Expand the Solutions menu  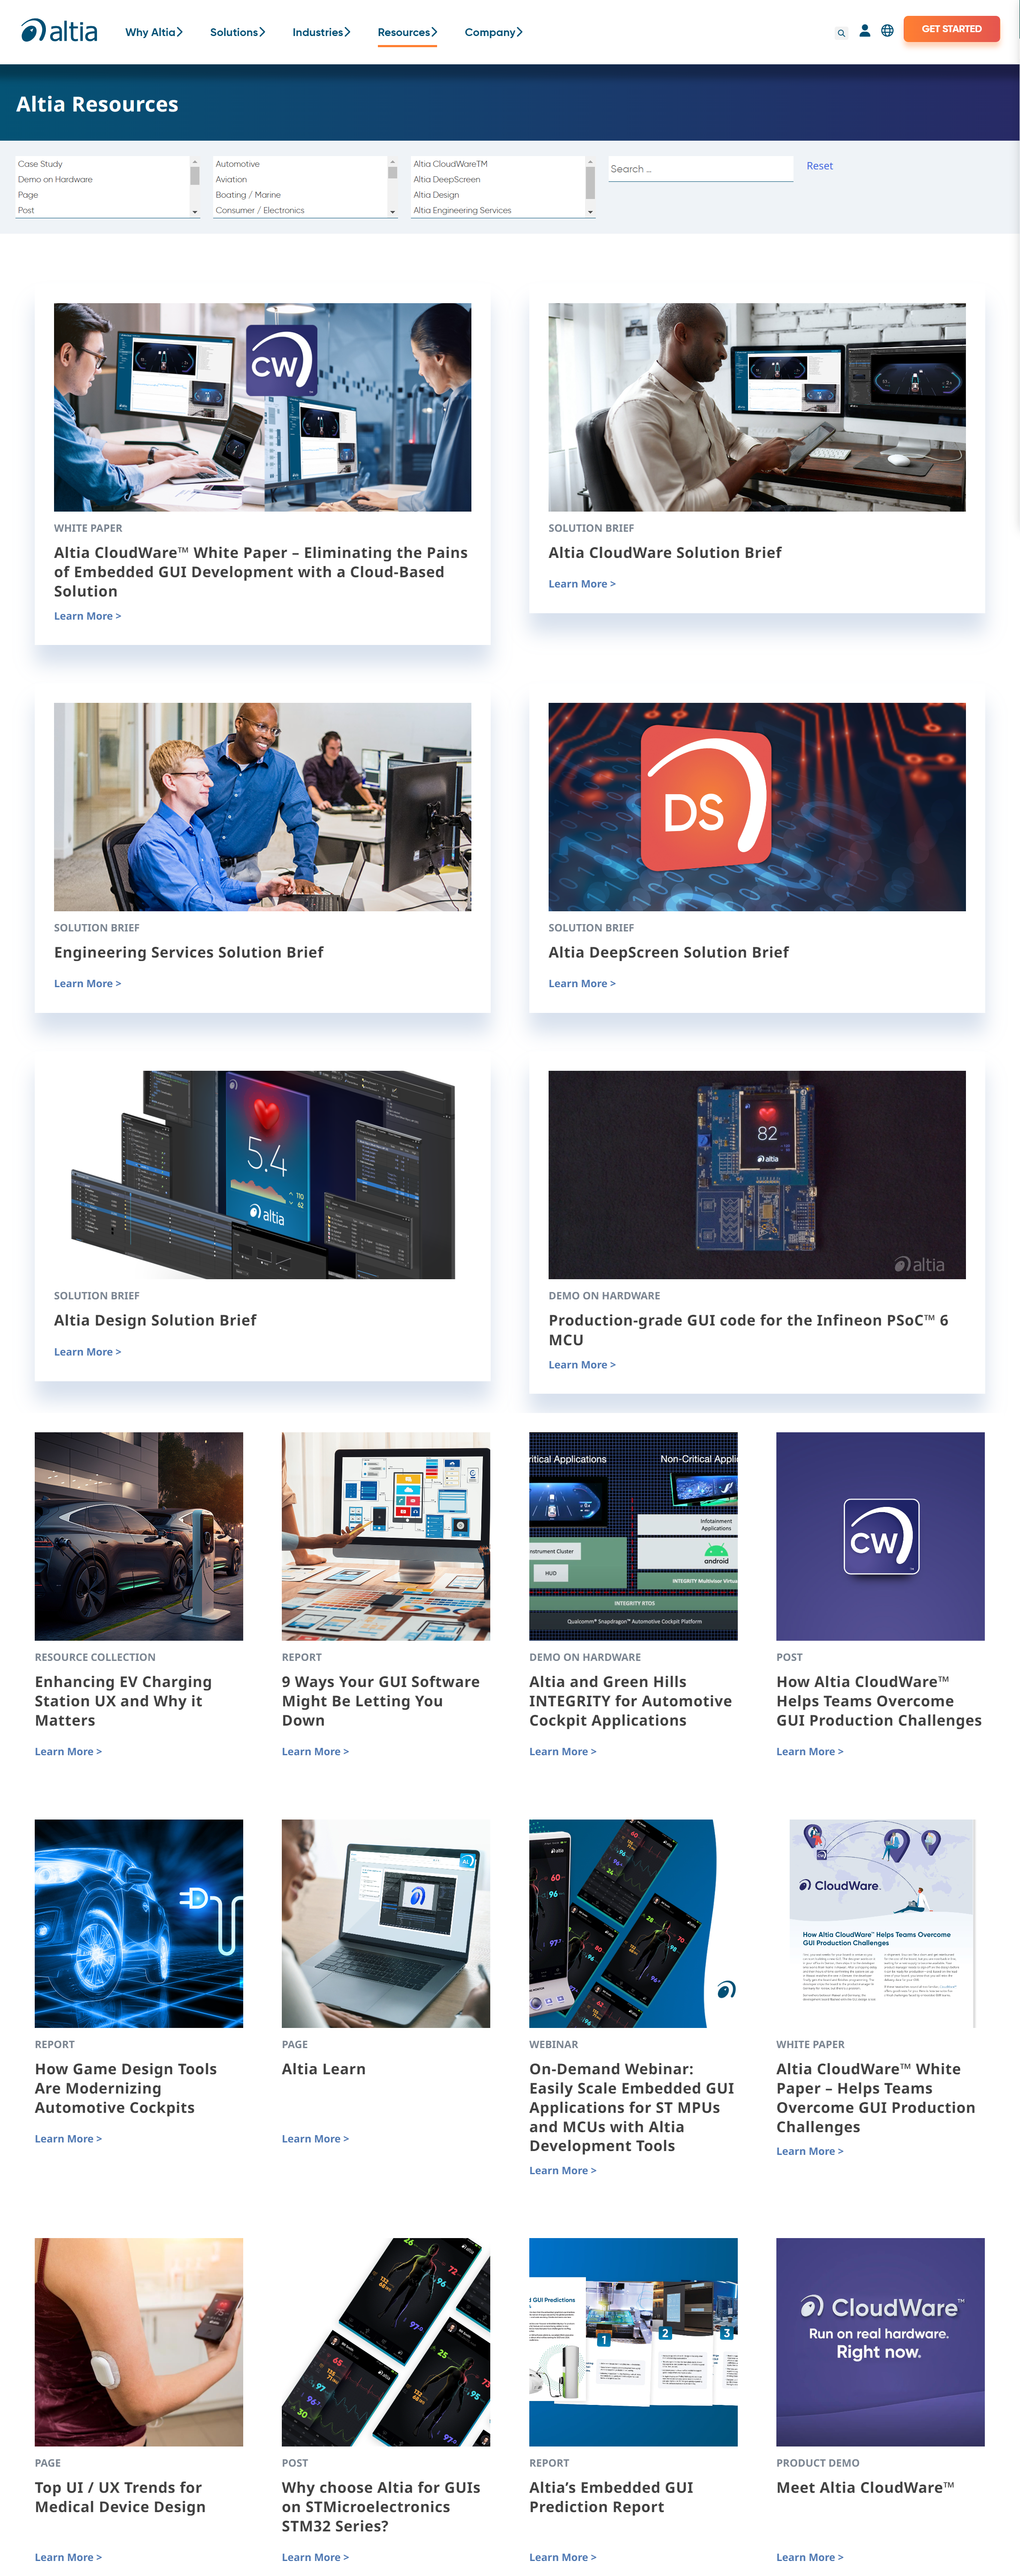click(x=238, y=32)
